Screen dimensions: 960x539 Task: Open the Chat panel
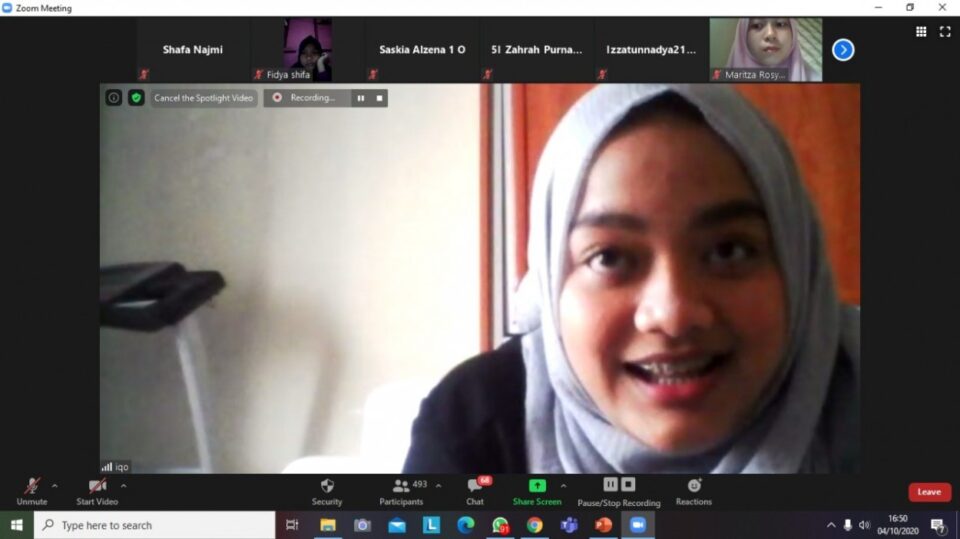click(475, 492)
